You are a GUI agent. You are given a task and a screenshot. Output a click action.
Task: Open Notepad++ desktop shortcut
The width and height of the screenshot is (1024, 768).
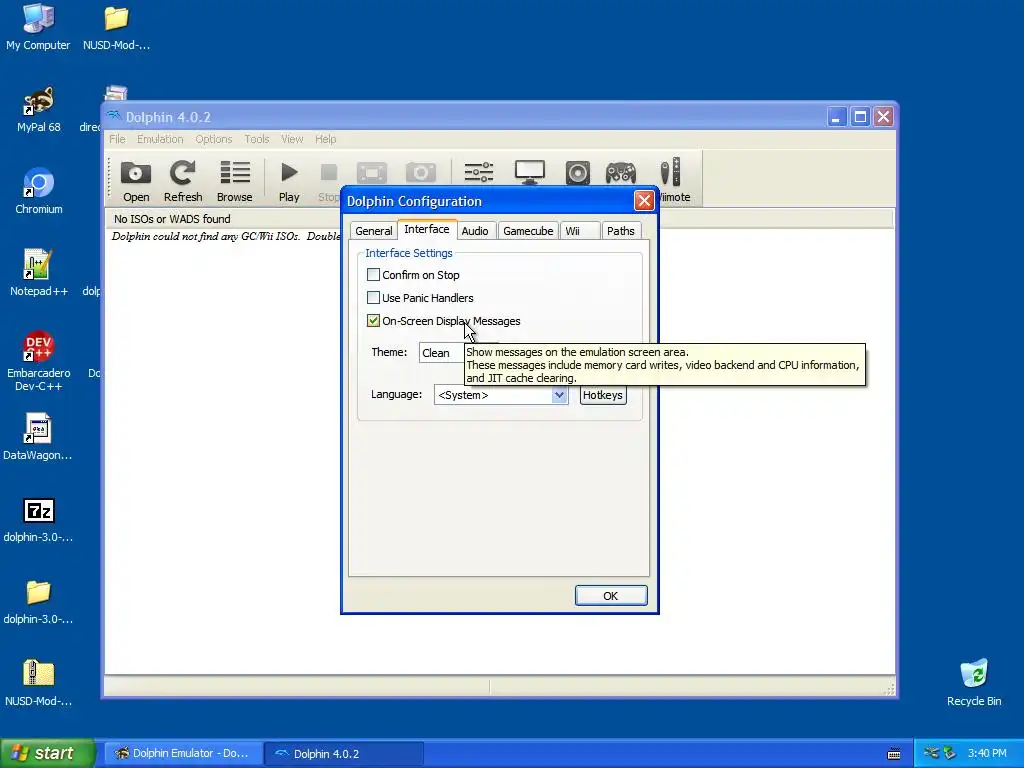[39, 273]
